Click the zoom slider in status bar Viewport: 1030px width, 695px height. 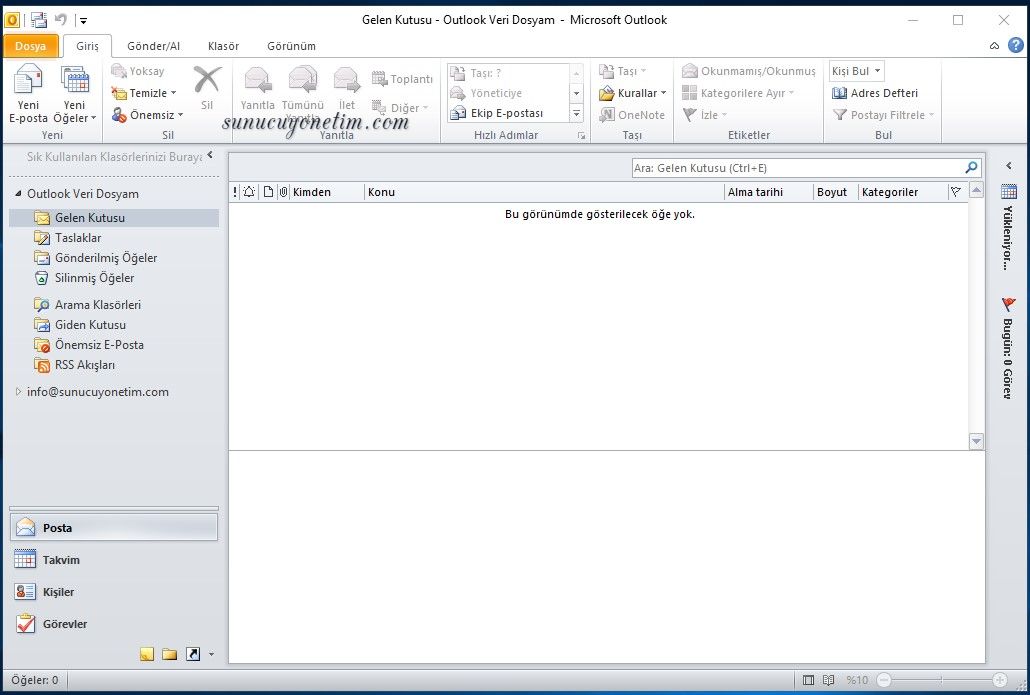pyautogui.click(x=940, y=681)
